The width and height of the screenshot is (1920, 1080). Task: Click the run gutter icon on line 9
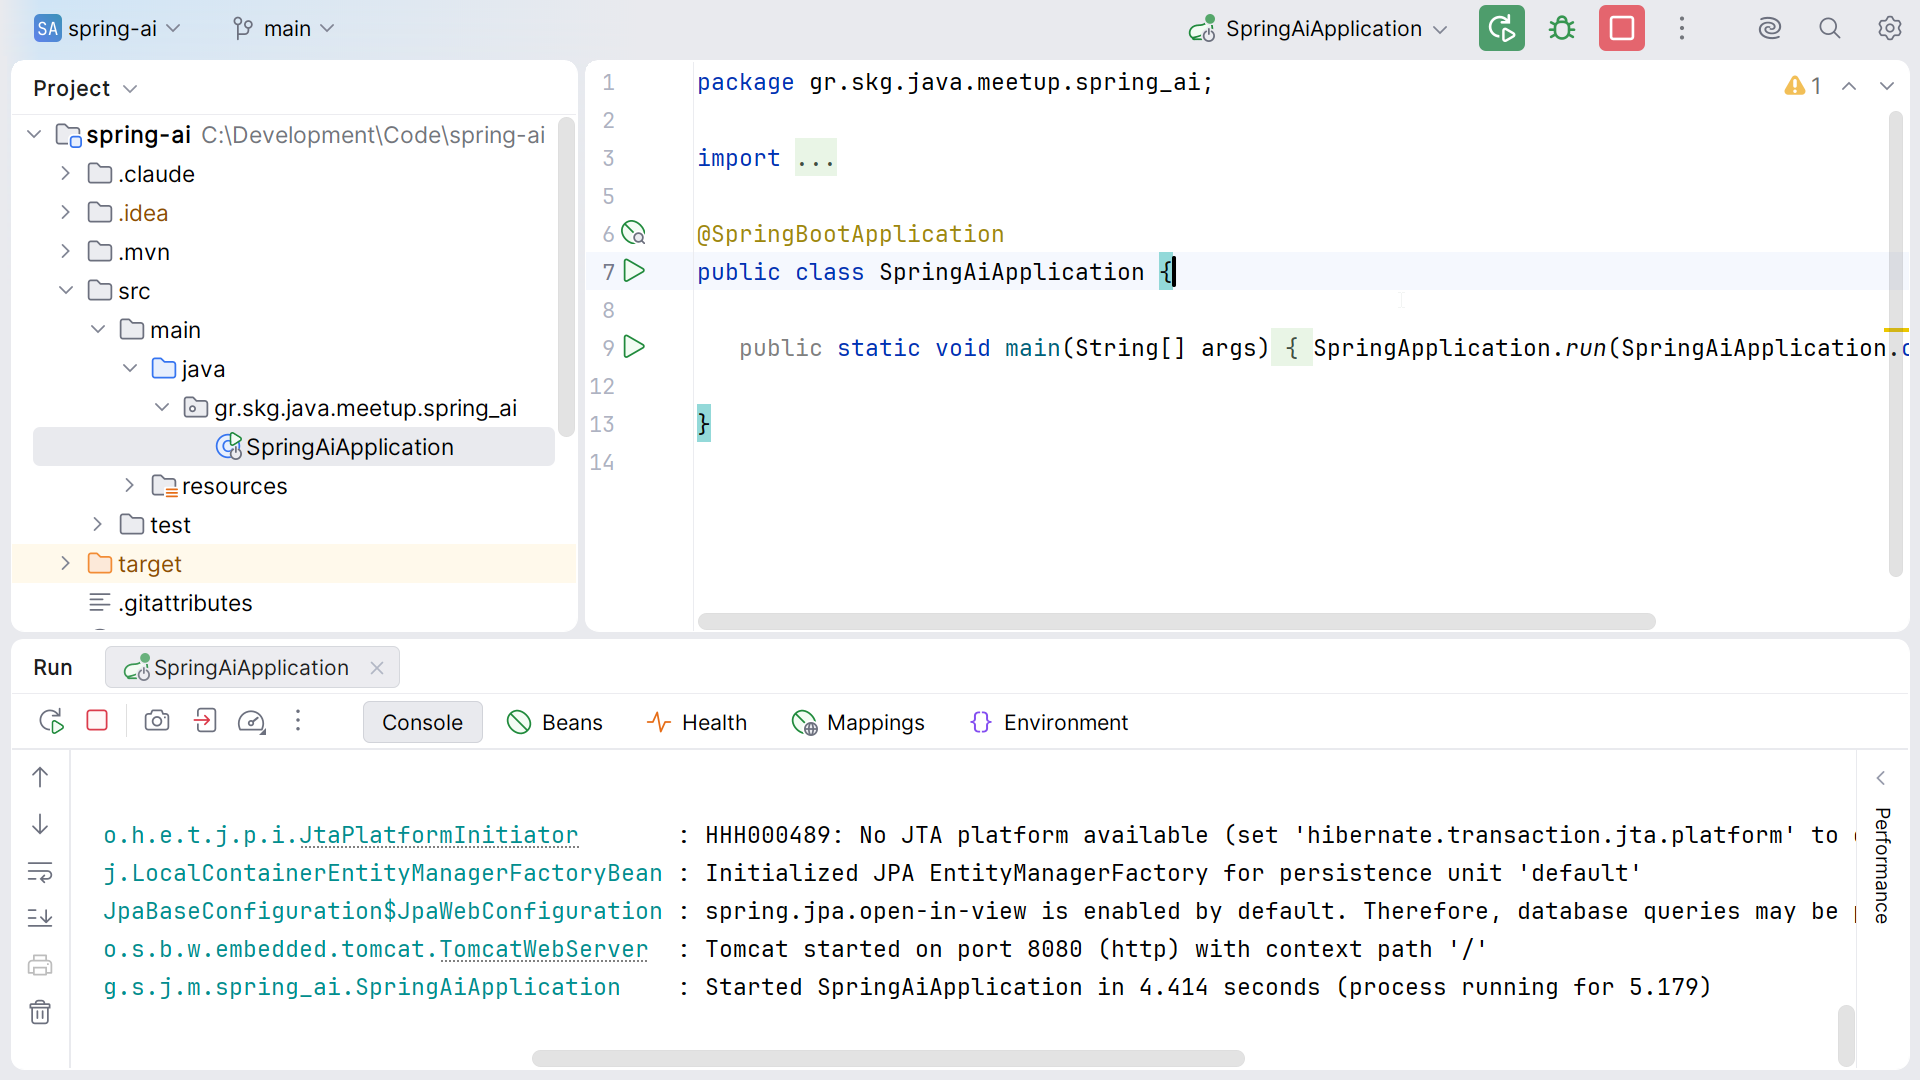point(634,347)
